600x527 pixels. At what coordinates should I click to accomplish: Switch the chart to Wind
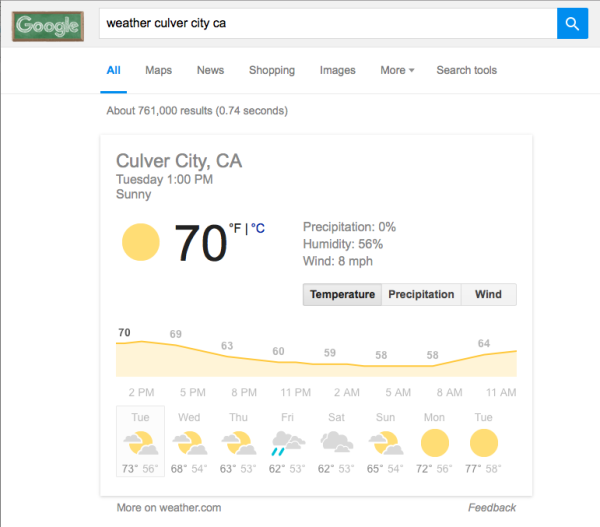point(489,294)
